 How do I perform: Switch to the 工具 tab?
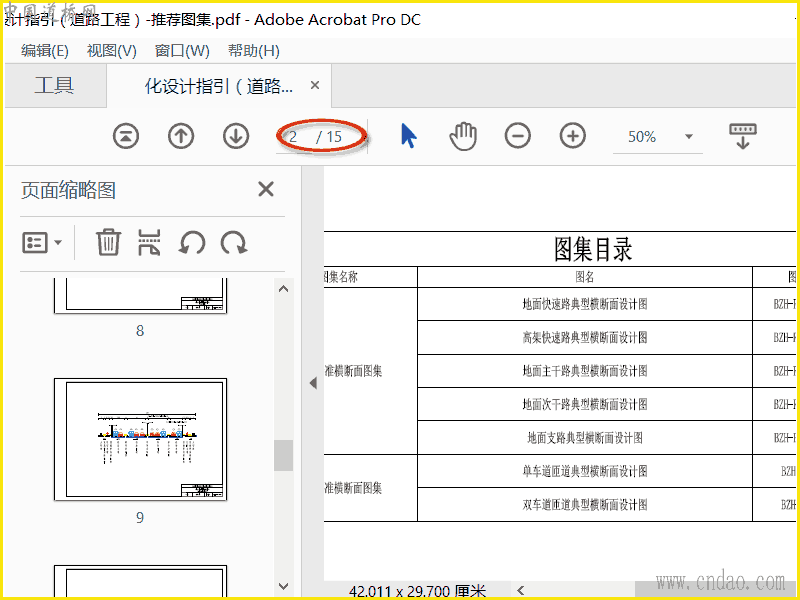[55, 85]
